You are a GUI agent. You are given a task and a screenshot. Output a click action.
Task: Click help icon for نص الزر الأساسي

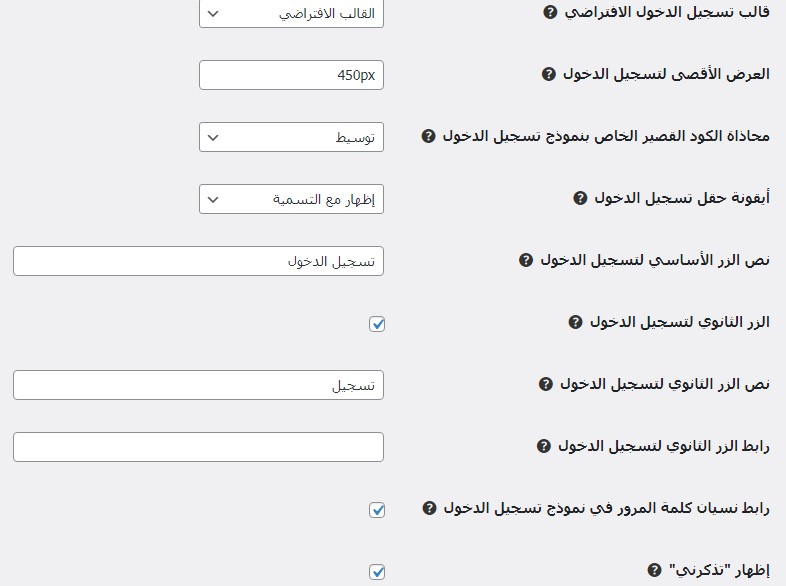point(526,260)
